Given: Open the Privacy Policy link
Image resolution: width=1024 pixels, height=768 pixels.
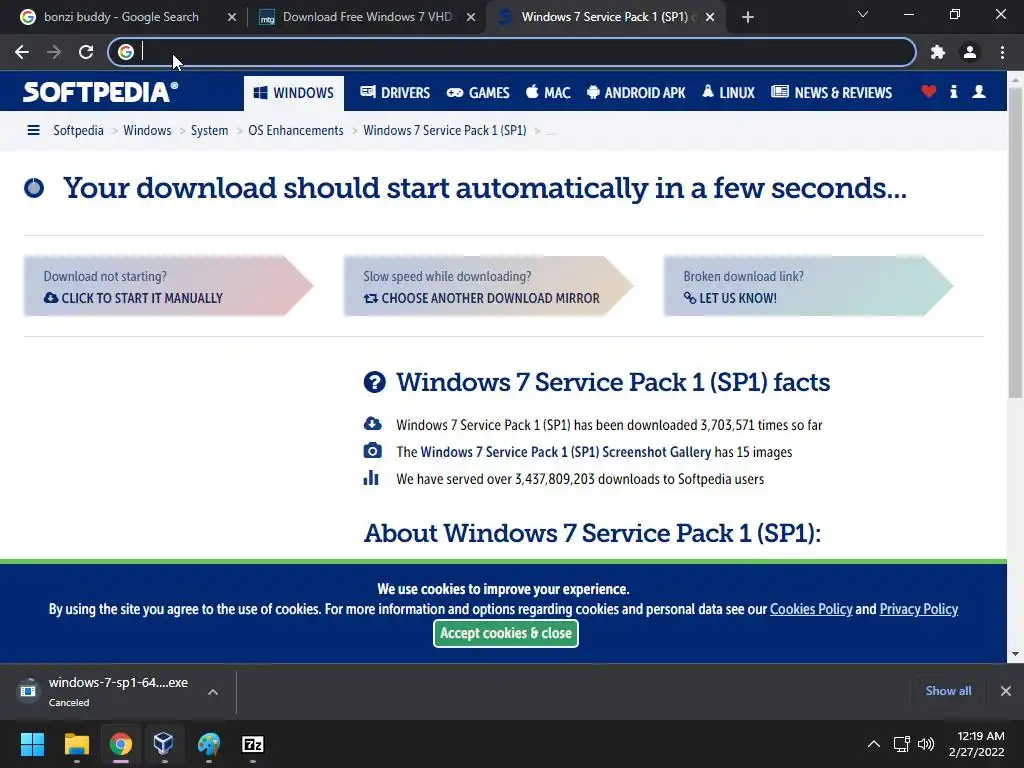Looking at the screenshot, I should pos(918,609).
